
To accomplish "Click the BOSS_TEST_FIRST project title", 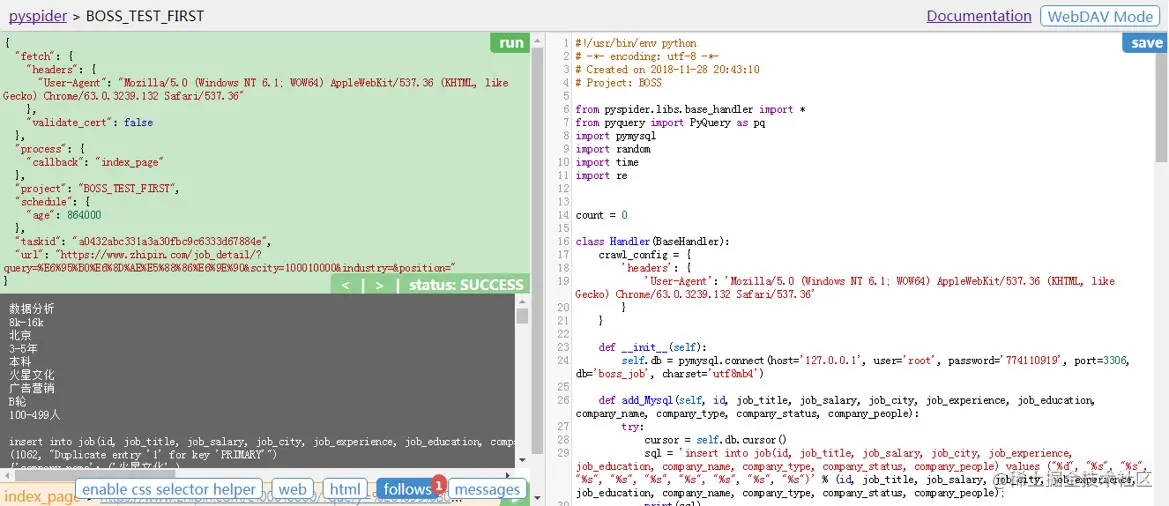I will (145, 16).
